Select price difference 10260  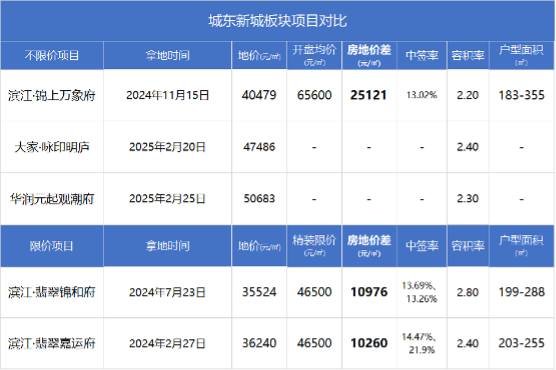click(x=369, y=343)
